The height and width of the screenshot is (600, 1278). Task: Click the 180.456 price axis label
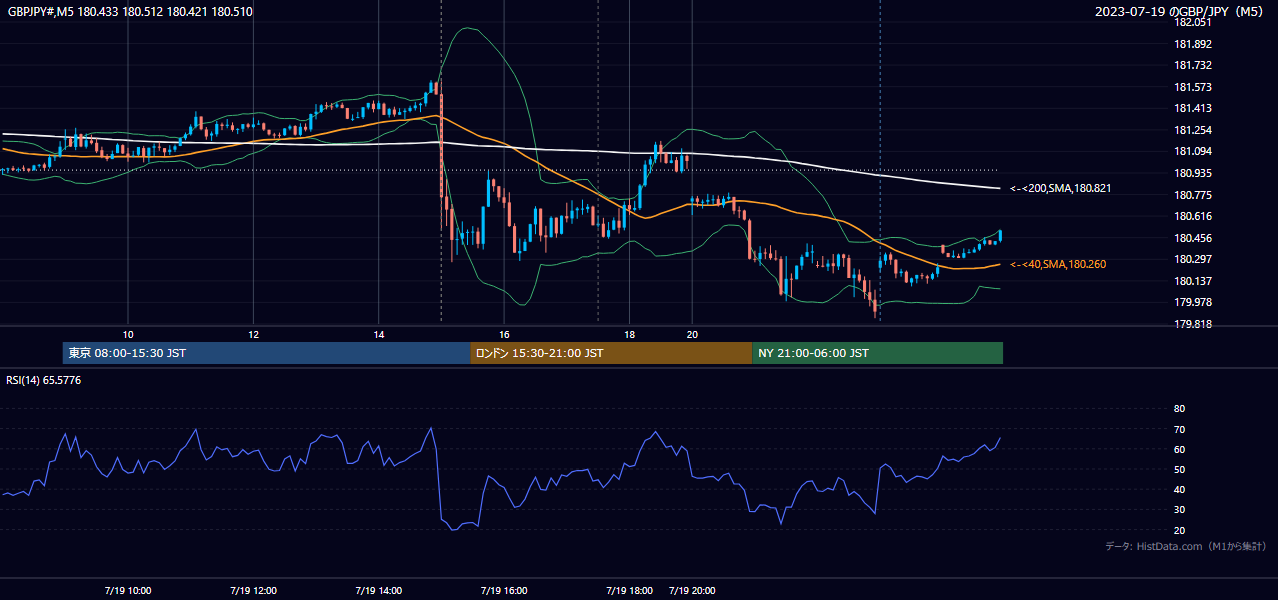tap(1194, 238)
